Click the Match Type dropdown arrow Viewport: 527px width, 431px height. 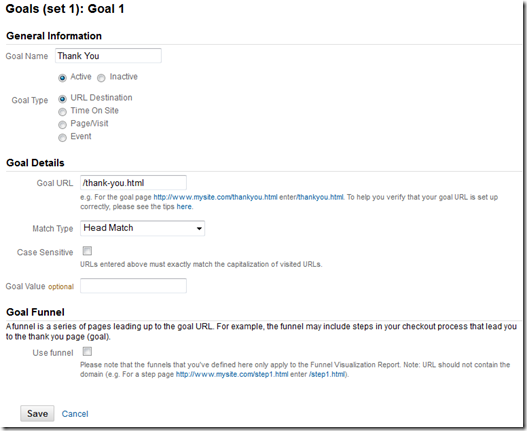tap(199, 229)
